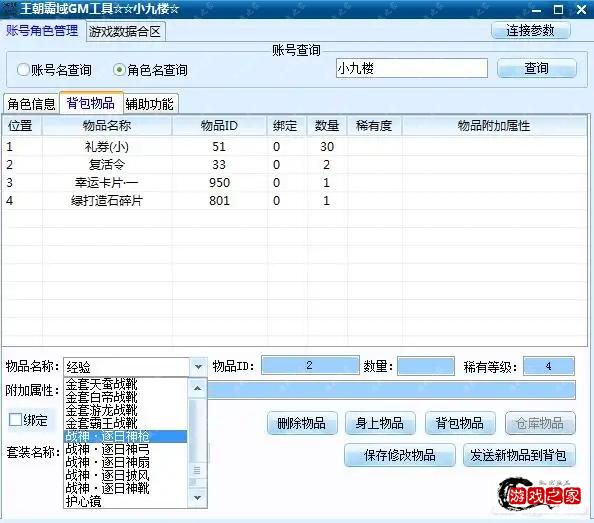
Task: Click the 绑定 column header
Action: [287, 126]
